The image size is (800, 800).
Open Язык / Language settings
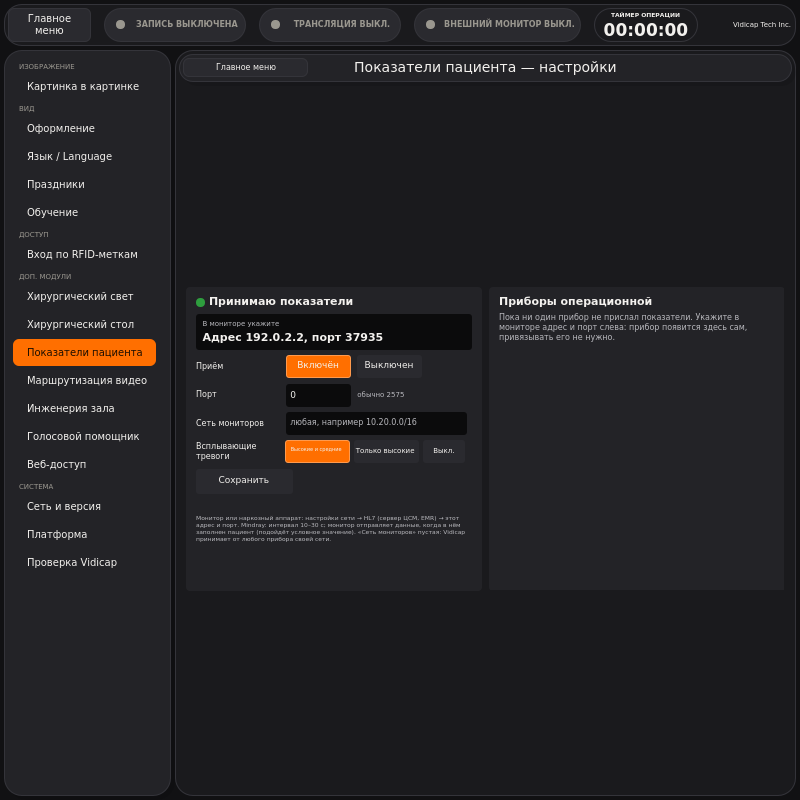click(85, 156)
